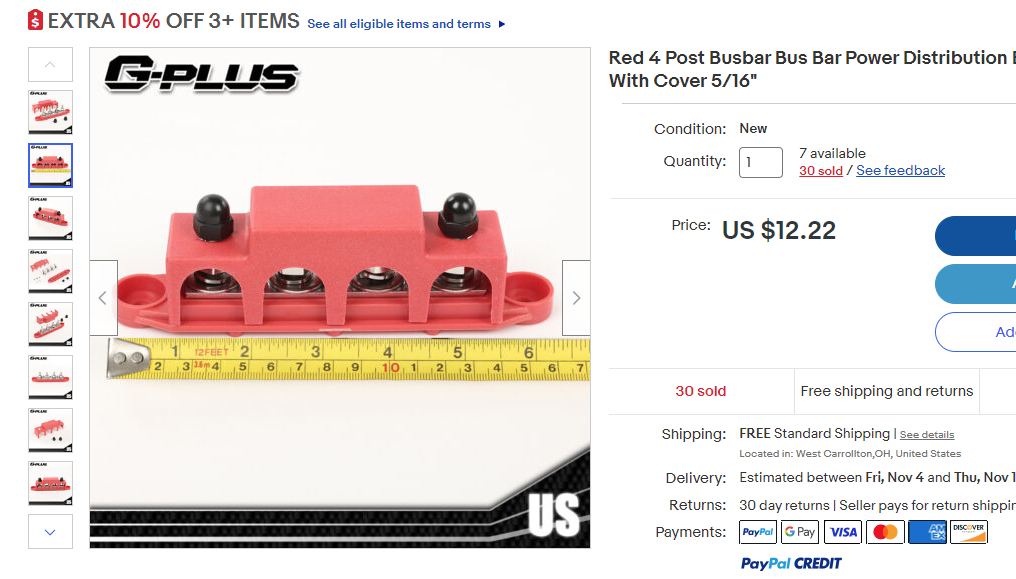Screen dimensions: 1016x579
Task: Click the Mastercard icon
Action: [x=885, y=532]
